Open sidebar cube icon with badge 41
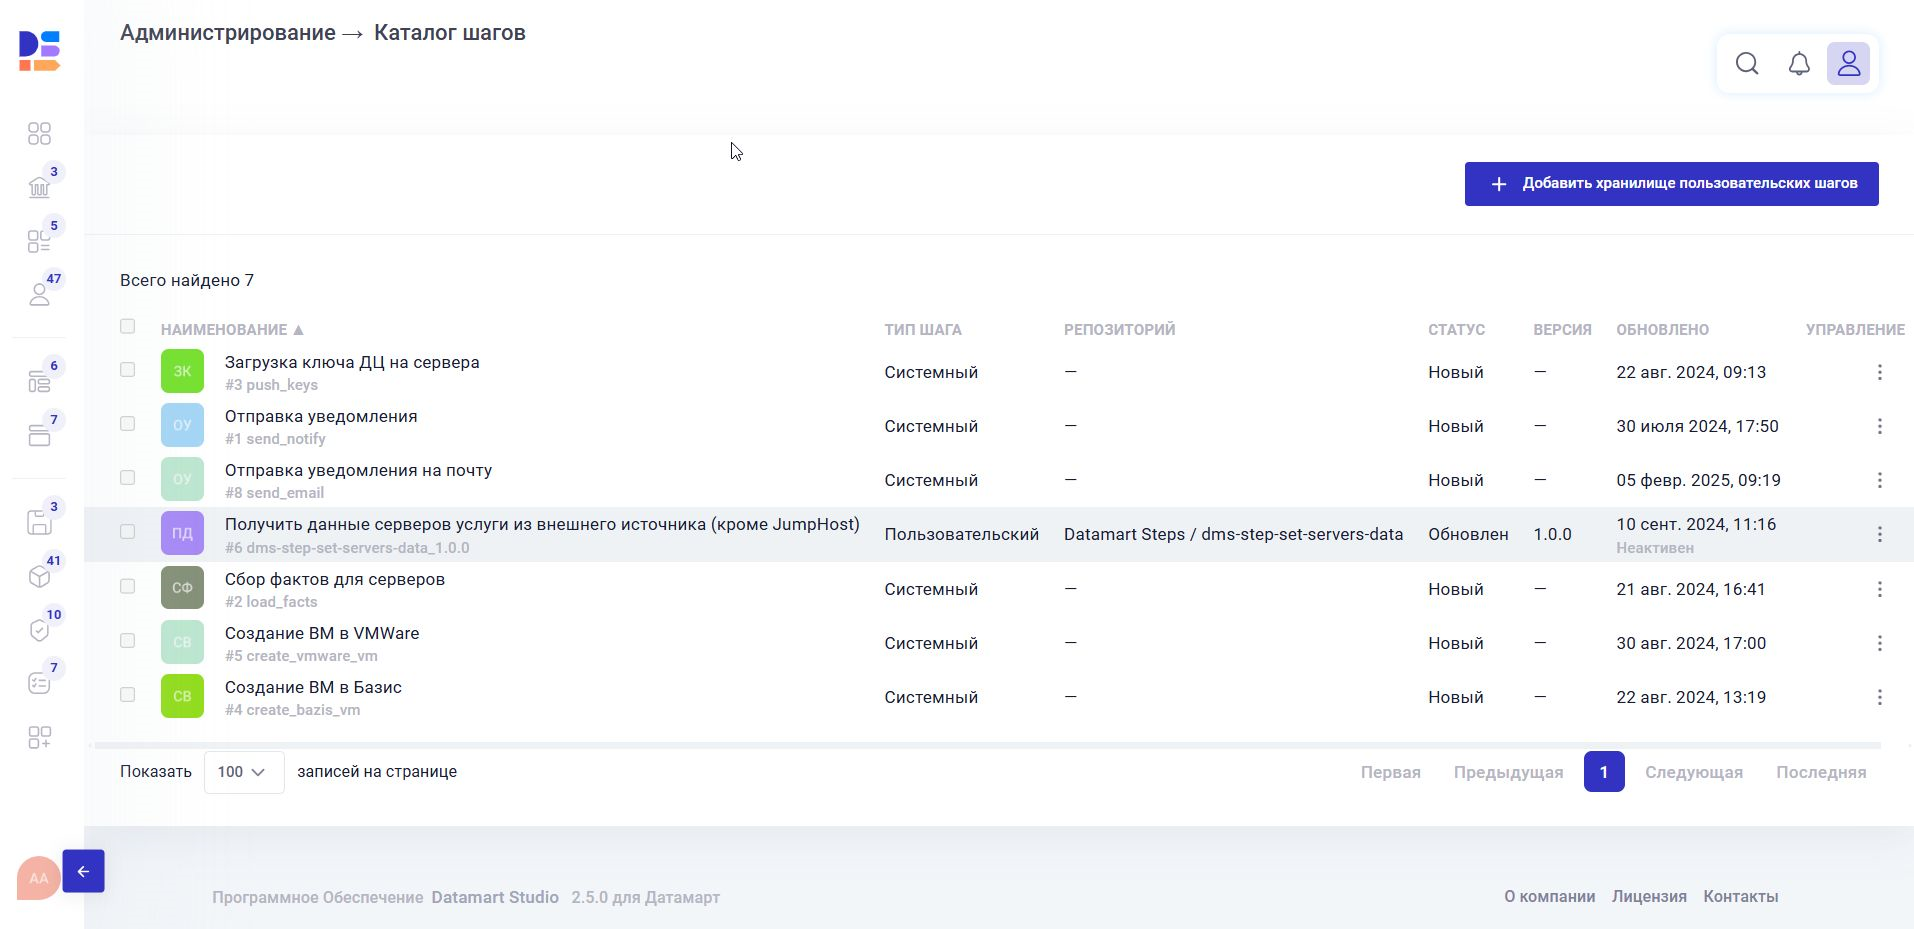 click(x=39, y=576)
